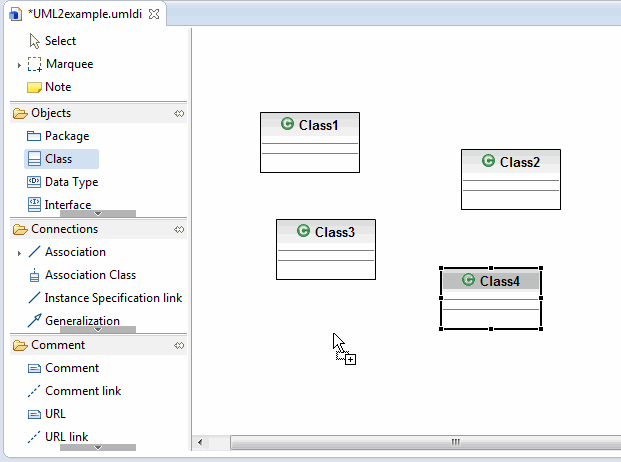Image resolution: width=621 pixels, height=462 pixels.
Task: Click the horizontal scrollbar thumb
Action: point(455,442)
